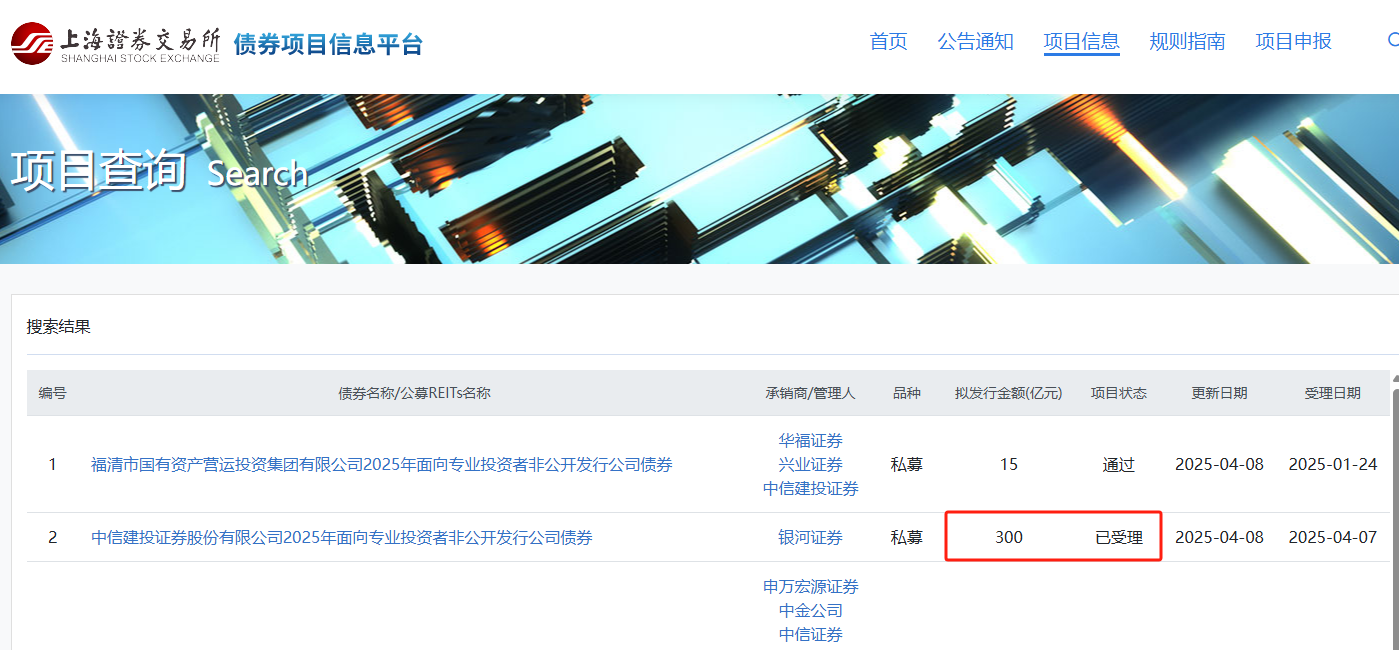The width and height of the screenshot is (1399, 650).
Task: Click 私募 type in row 1
Action: point(907,464)
